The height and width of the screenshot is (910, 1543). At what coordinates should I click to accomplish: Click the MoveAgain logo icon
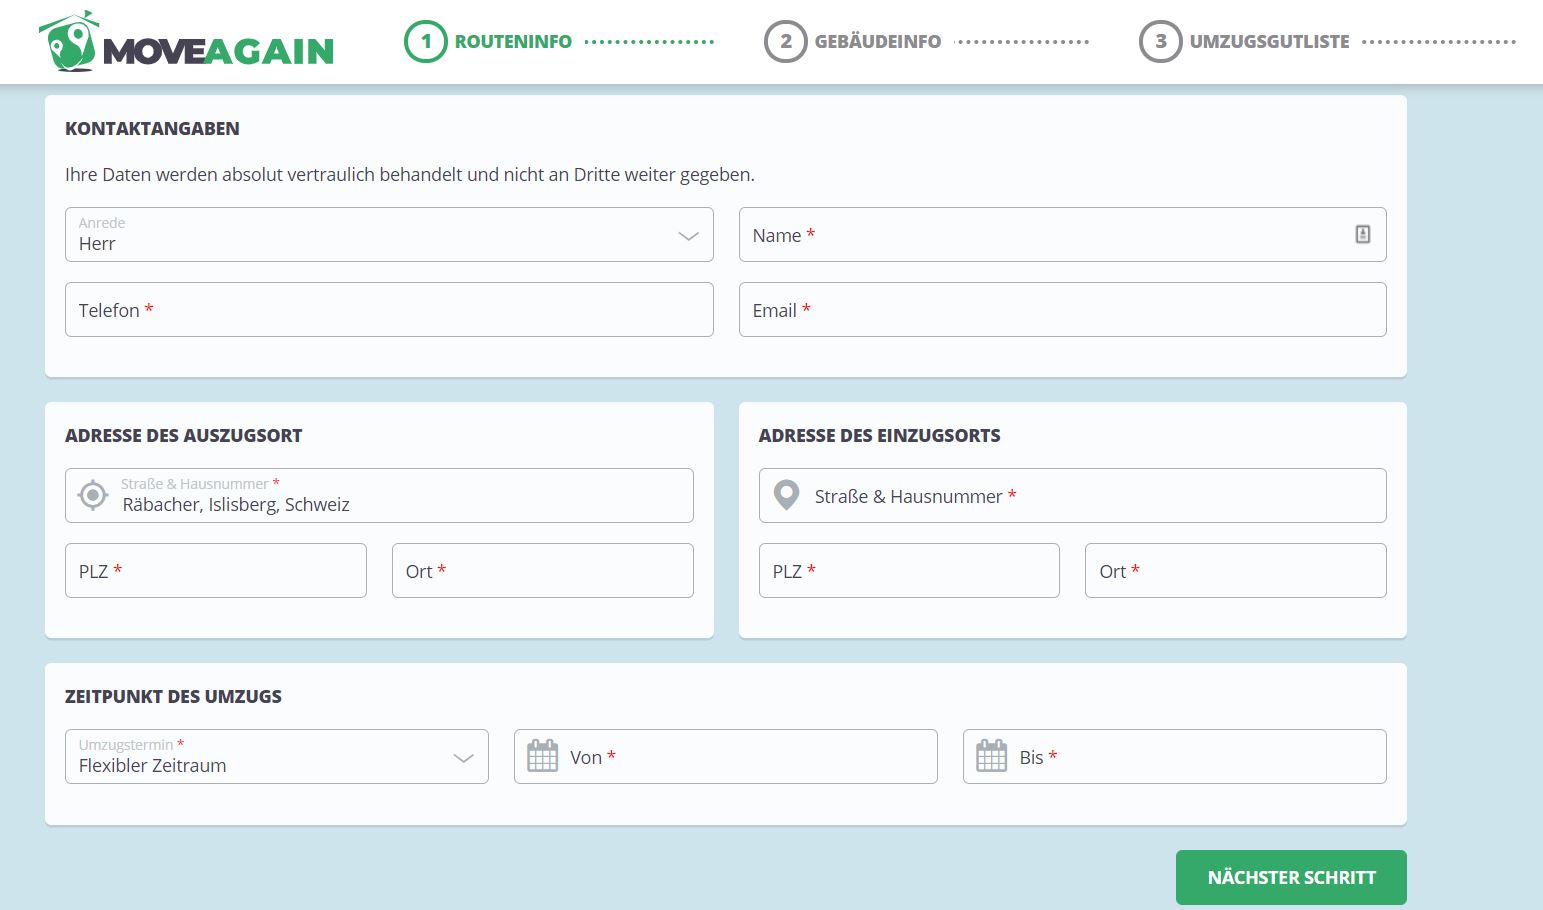68,42
